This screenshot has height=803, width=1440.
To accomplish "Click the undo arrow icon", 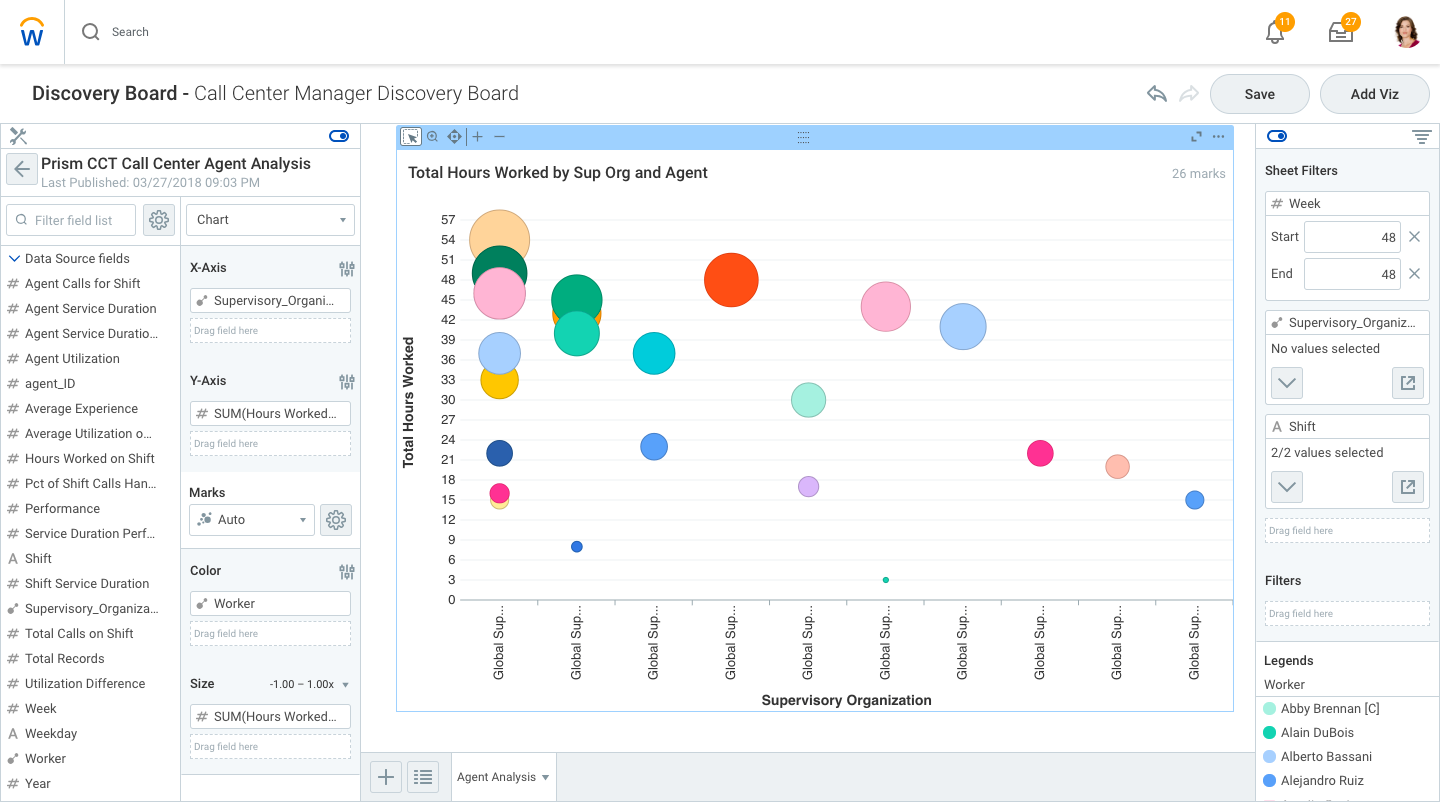I will [x=1157, y=94].
